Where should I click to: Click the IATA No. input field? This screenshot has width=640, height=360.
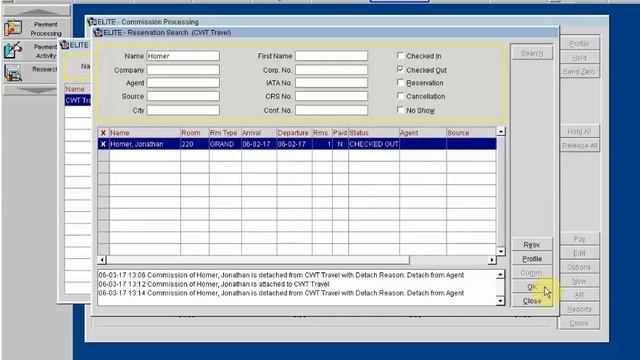click(x=331, y=83)
